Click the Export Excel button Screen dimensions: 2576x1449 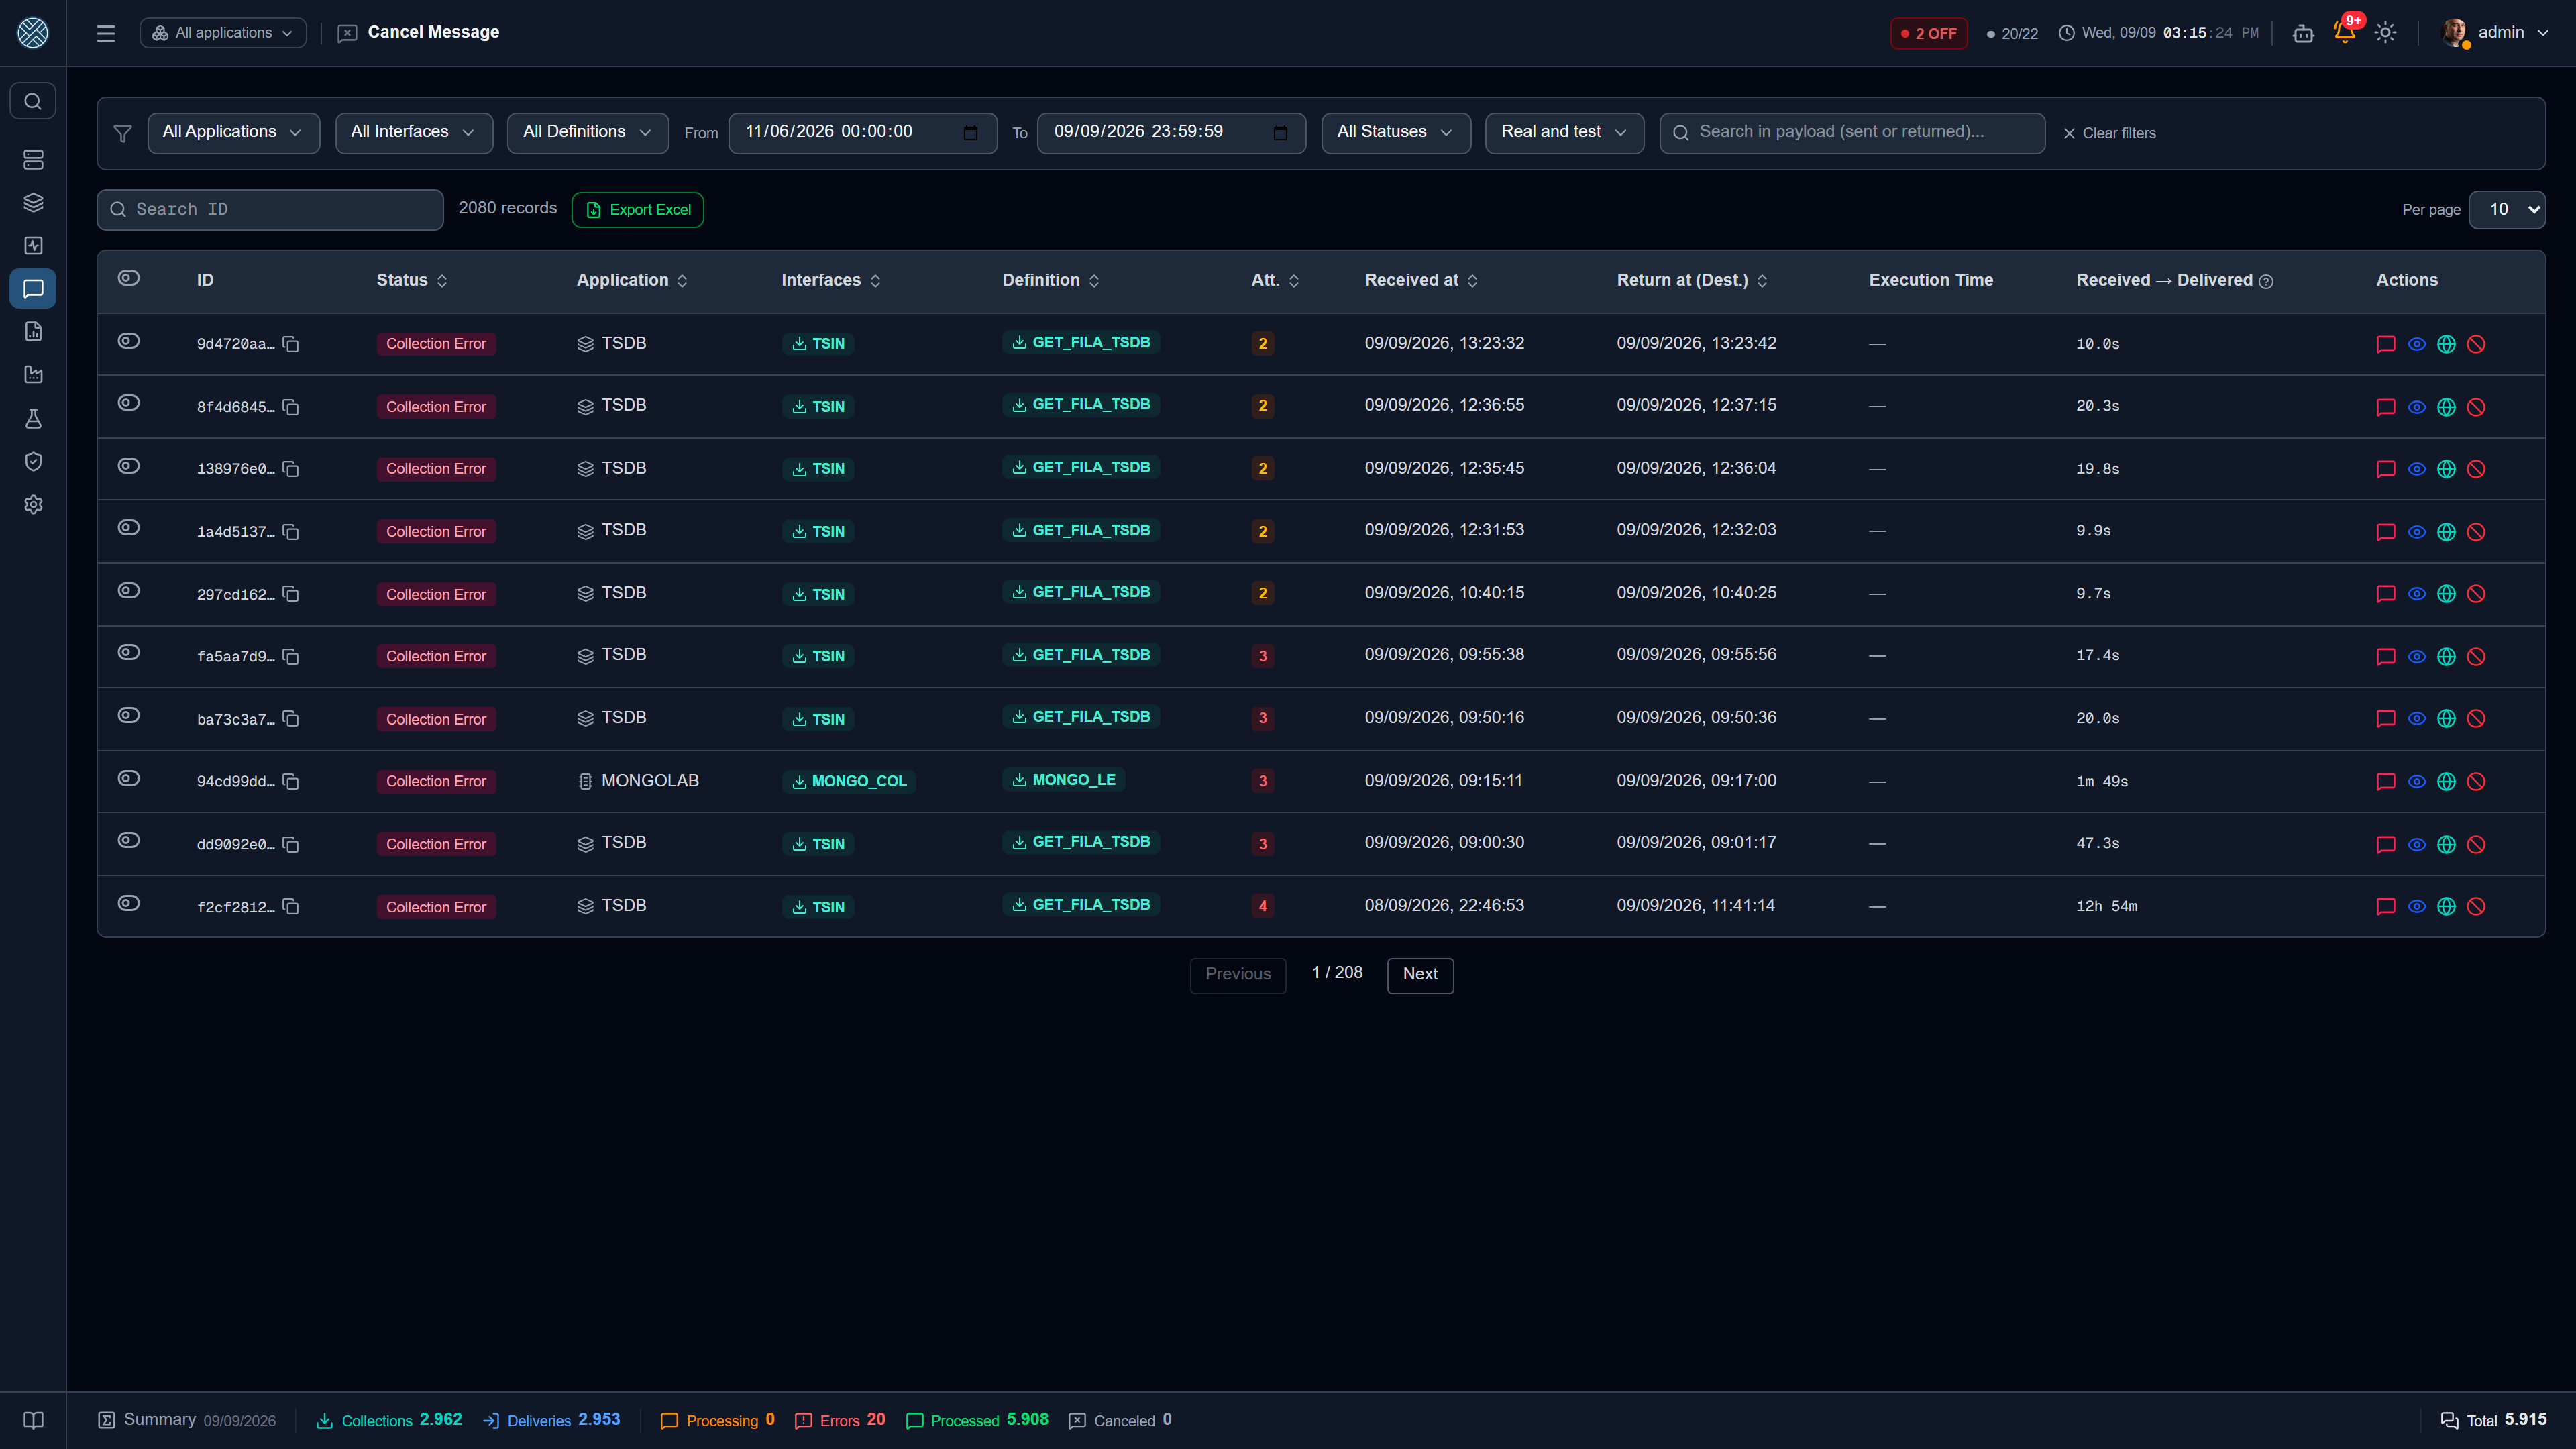(x=638, y=210)
